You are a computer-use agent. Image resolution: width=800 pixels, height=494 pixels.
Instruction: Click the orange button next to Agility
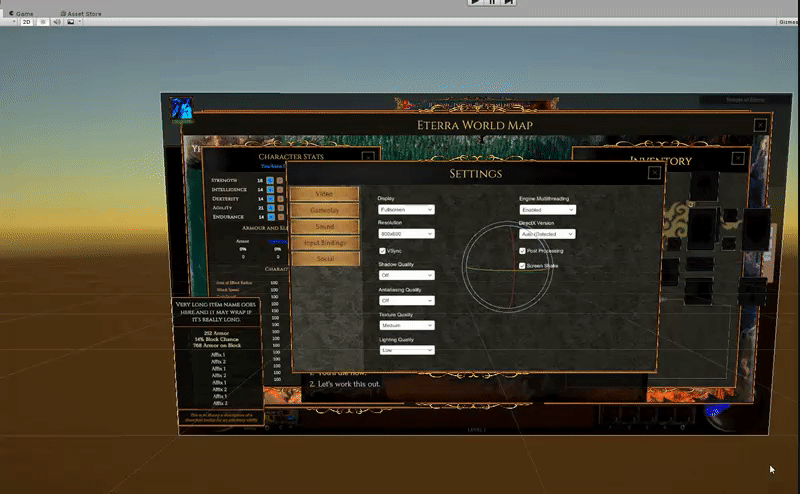(x=281, y=208)
